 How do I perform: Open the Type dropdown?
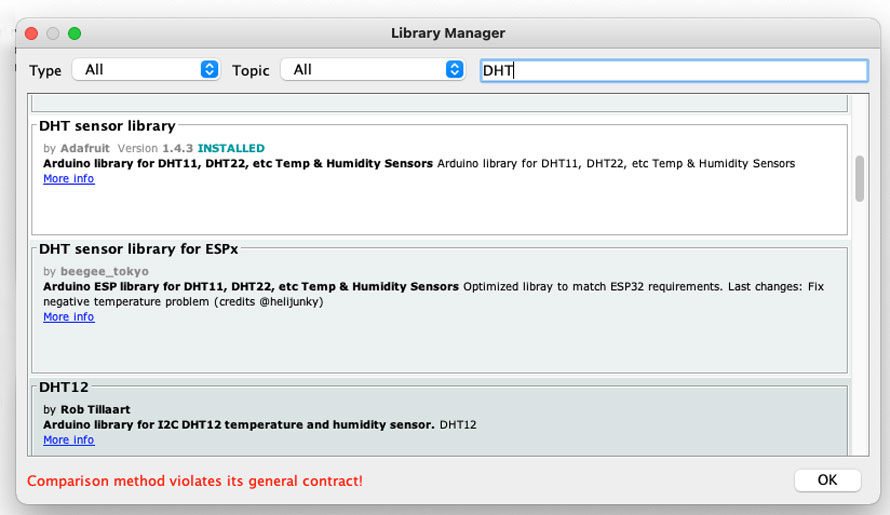click(146, 70)
